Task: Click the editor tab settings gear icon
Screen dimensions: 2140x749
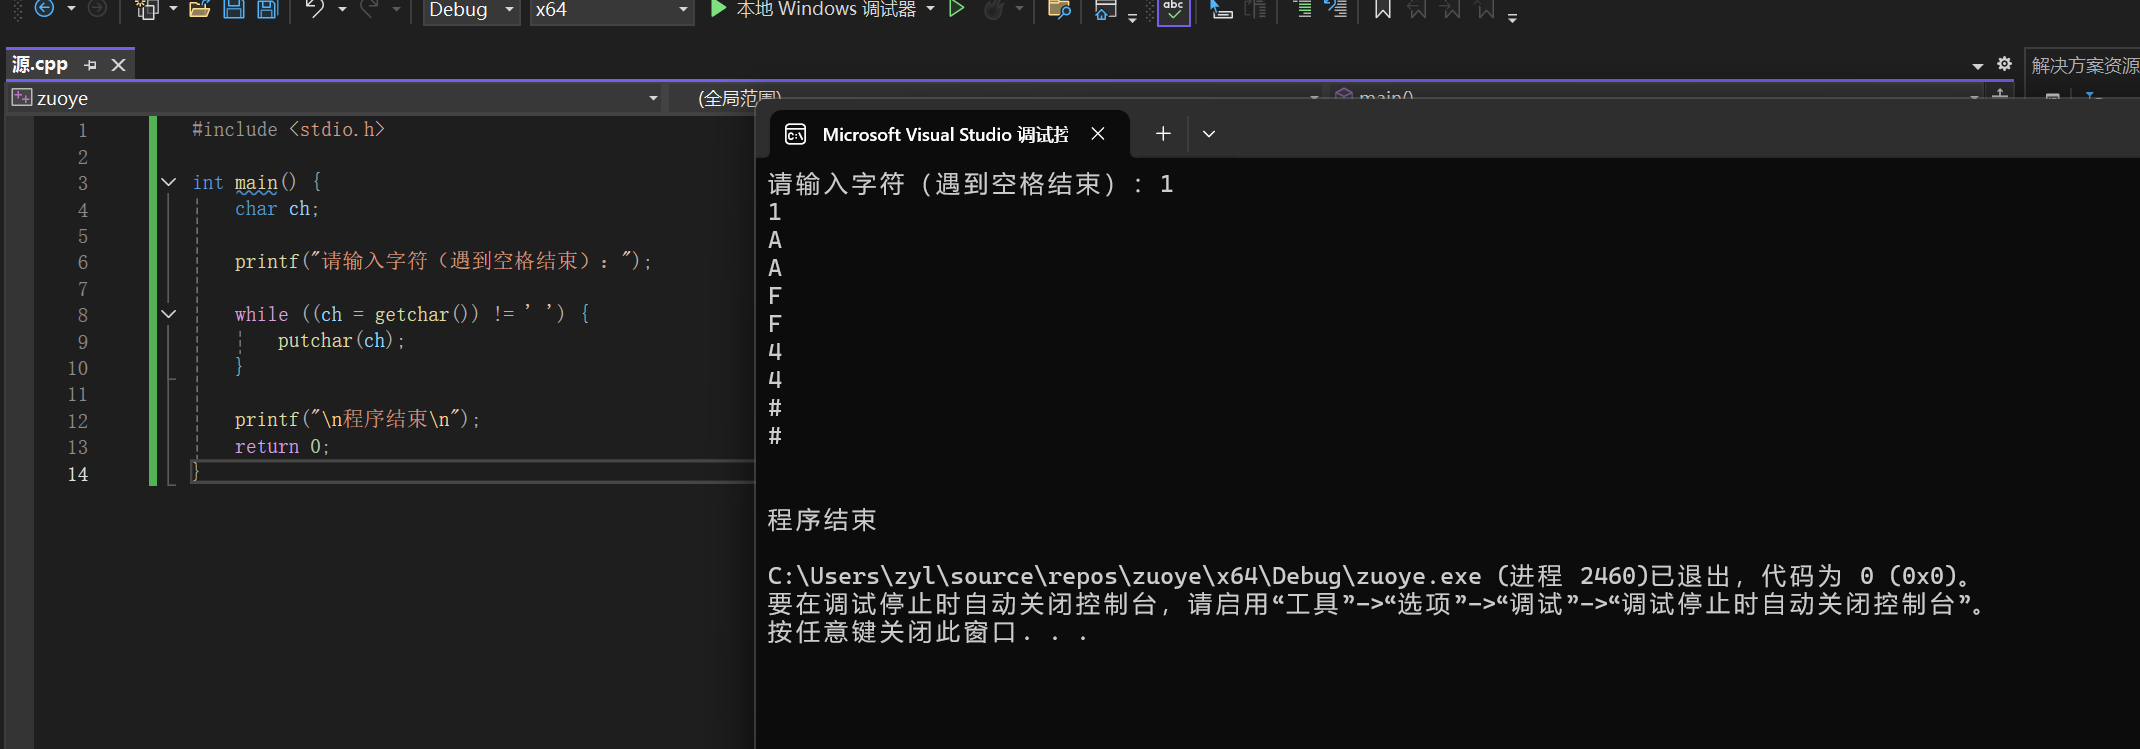Action: click(2004, 64)
